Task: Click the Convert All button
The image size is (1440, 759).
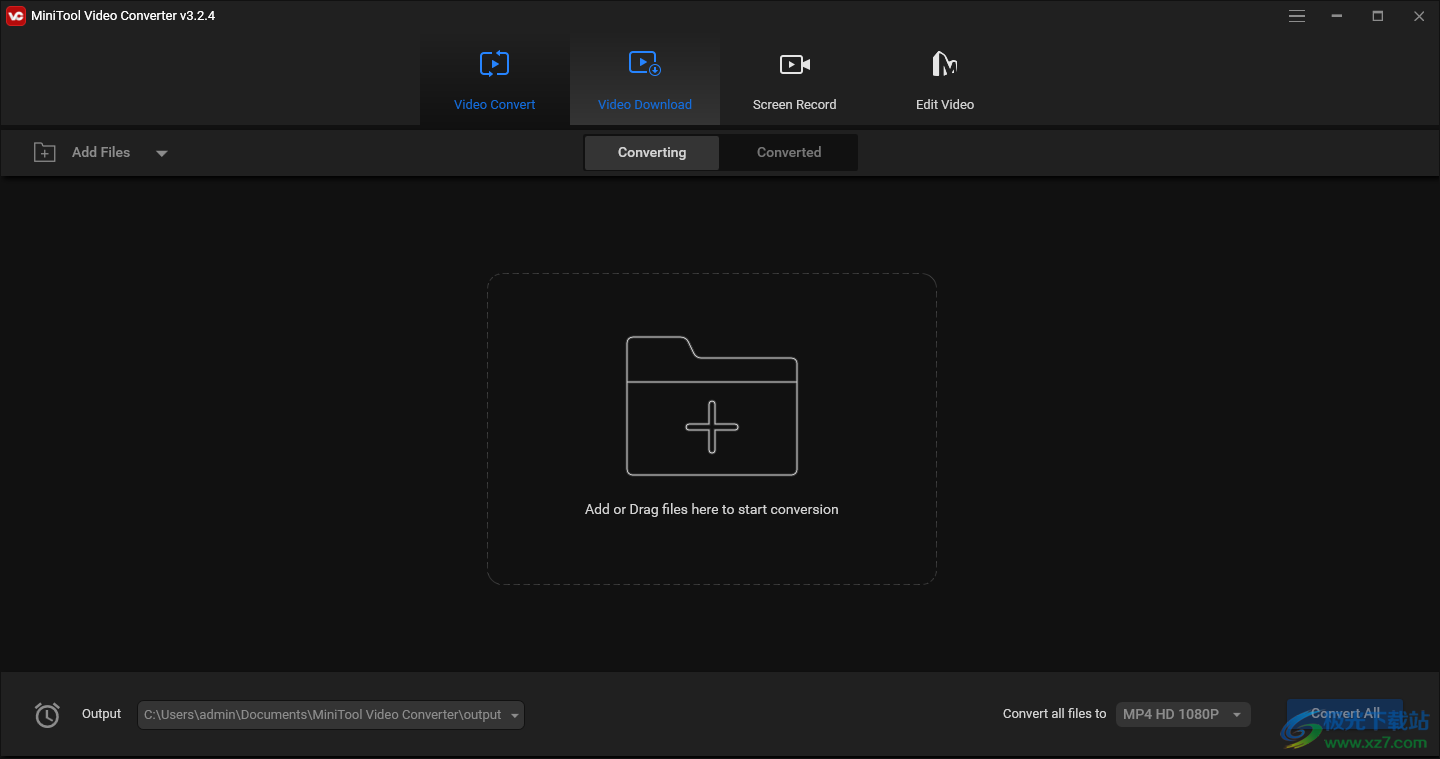Action: coord(1345,714)
